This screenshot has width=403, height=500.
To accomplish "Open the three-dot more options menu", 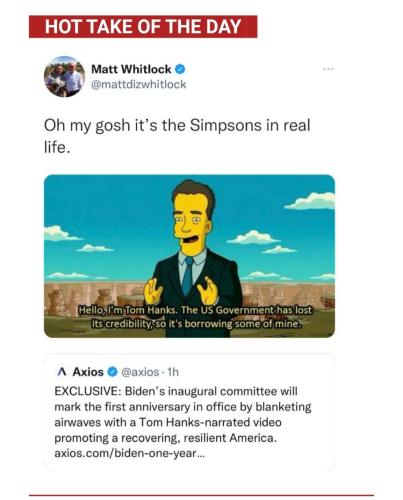I will (x=328, y=69).
